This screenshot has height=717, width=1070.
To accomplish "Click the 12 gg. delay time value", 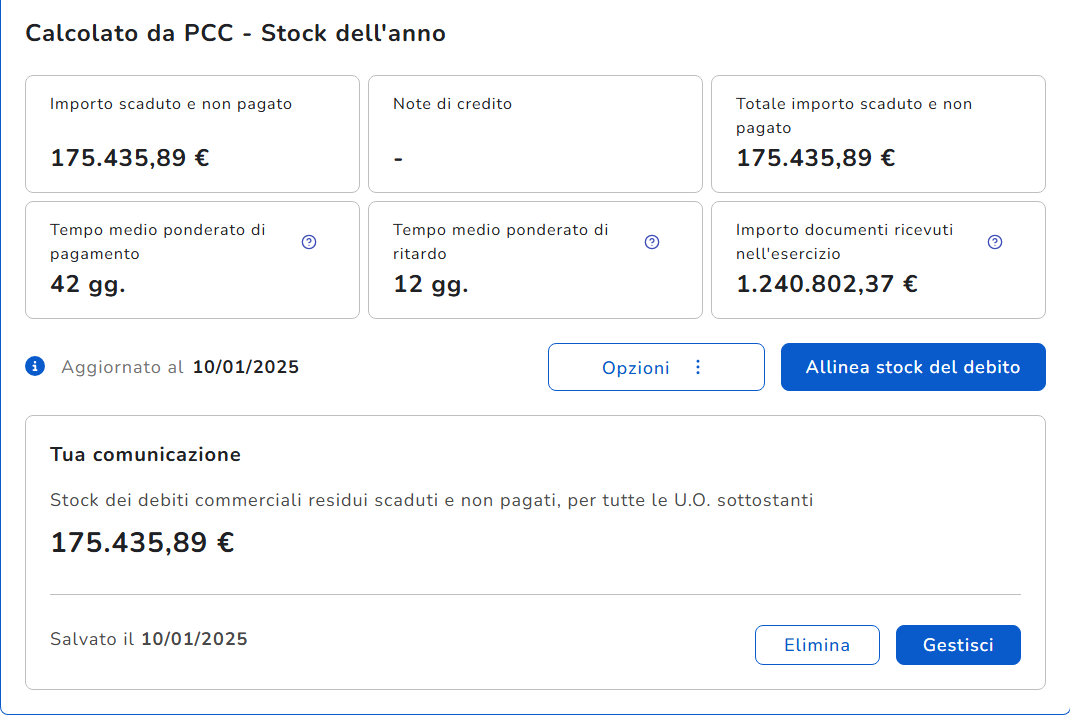I will (431, 284).
